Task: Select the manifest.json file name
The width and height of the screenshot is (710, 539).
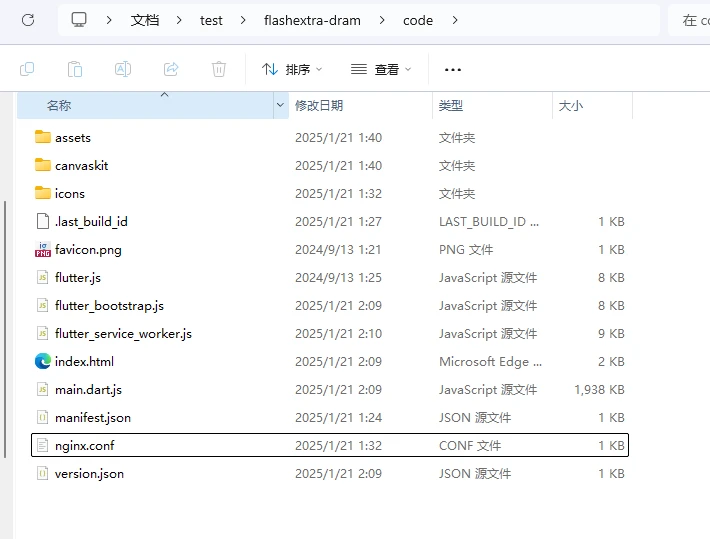Action: point(93,418)
